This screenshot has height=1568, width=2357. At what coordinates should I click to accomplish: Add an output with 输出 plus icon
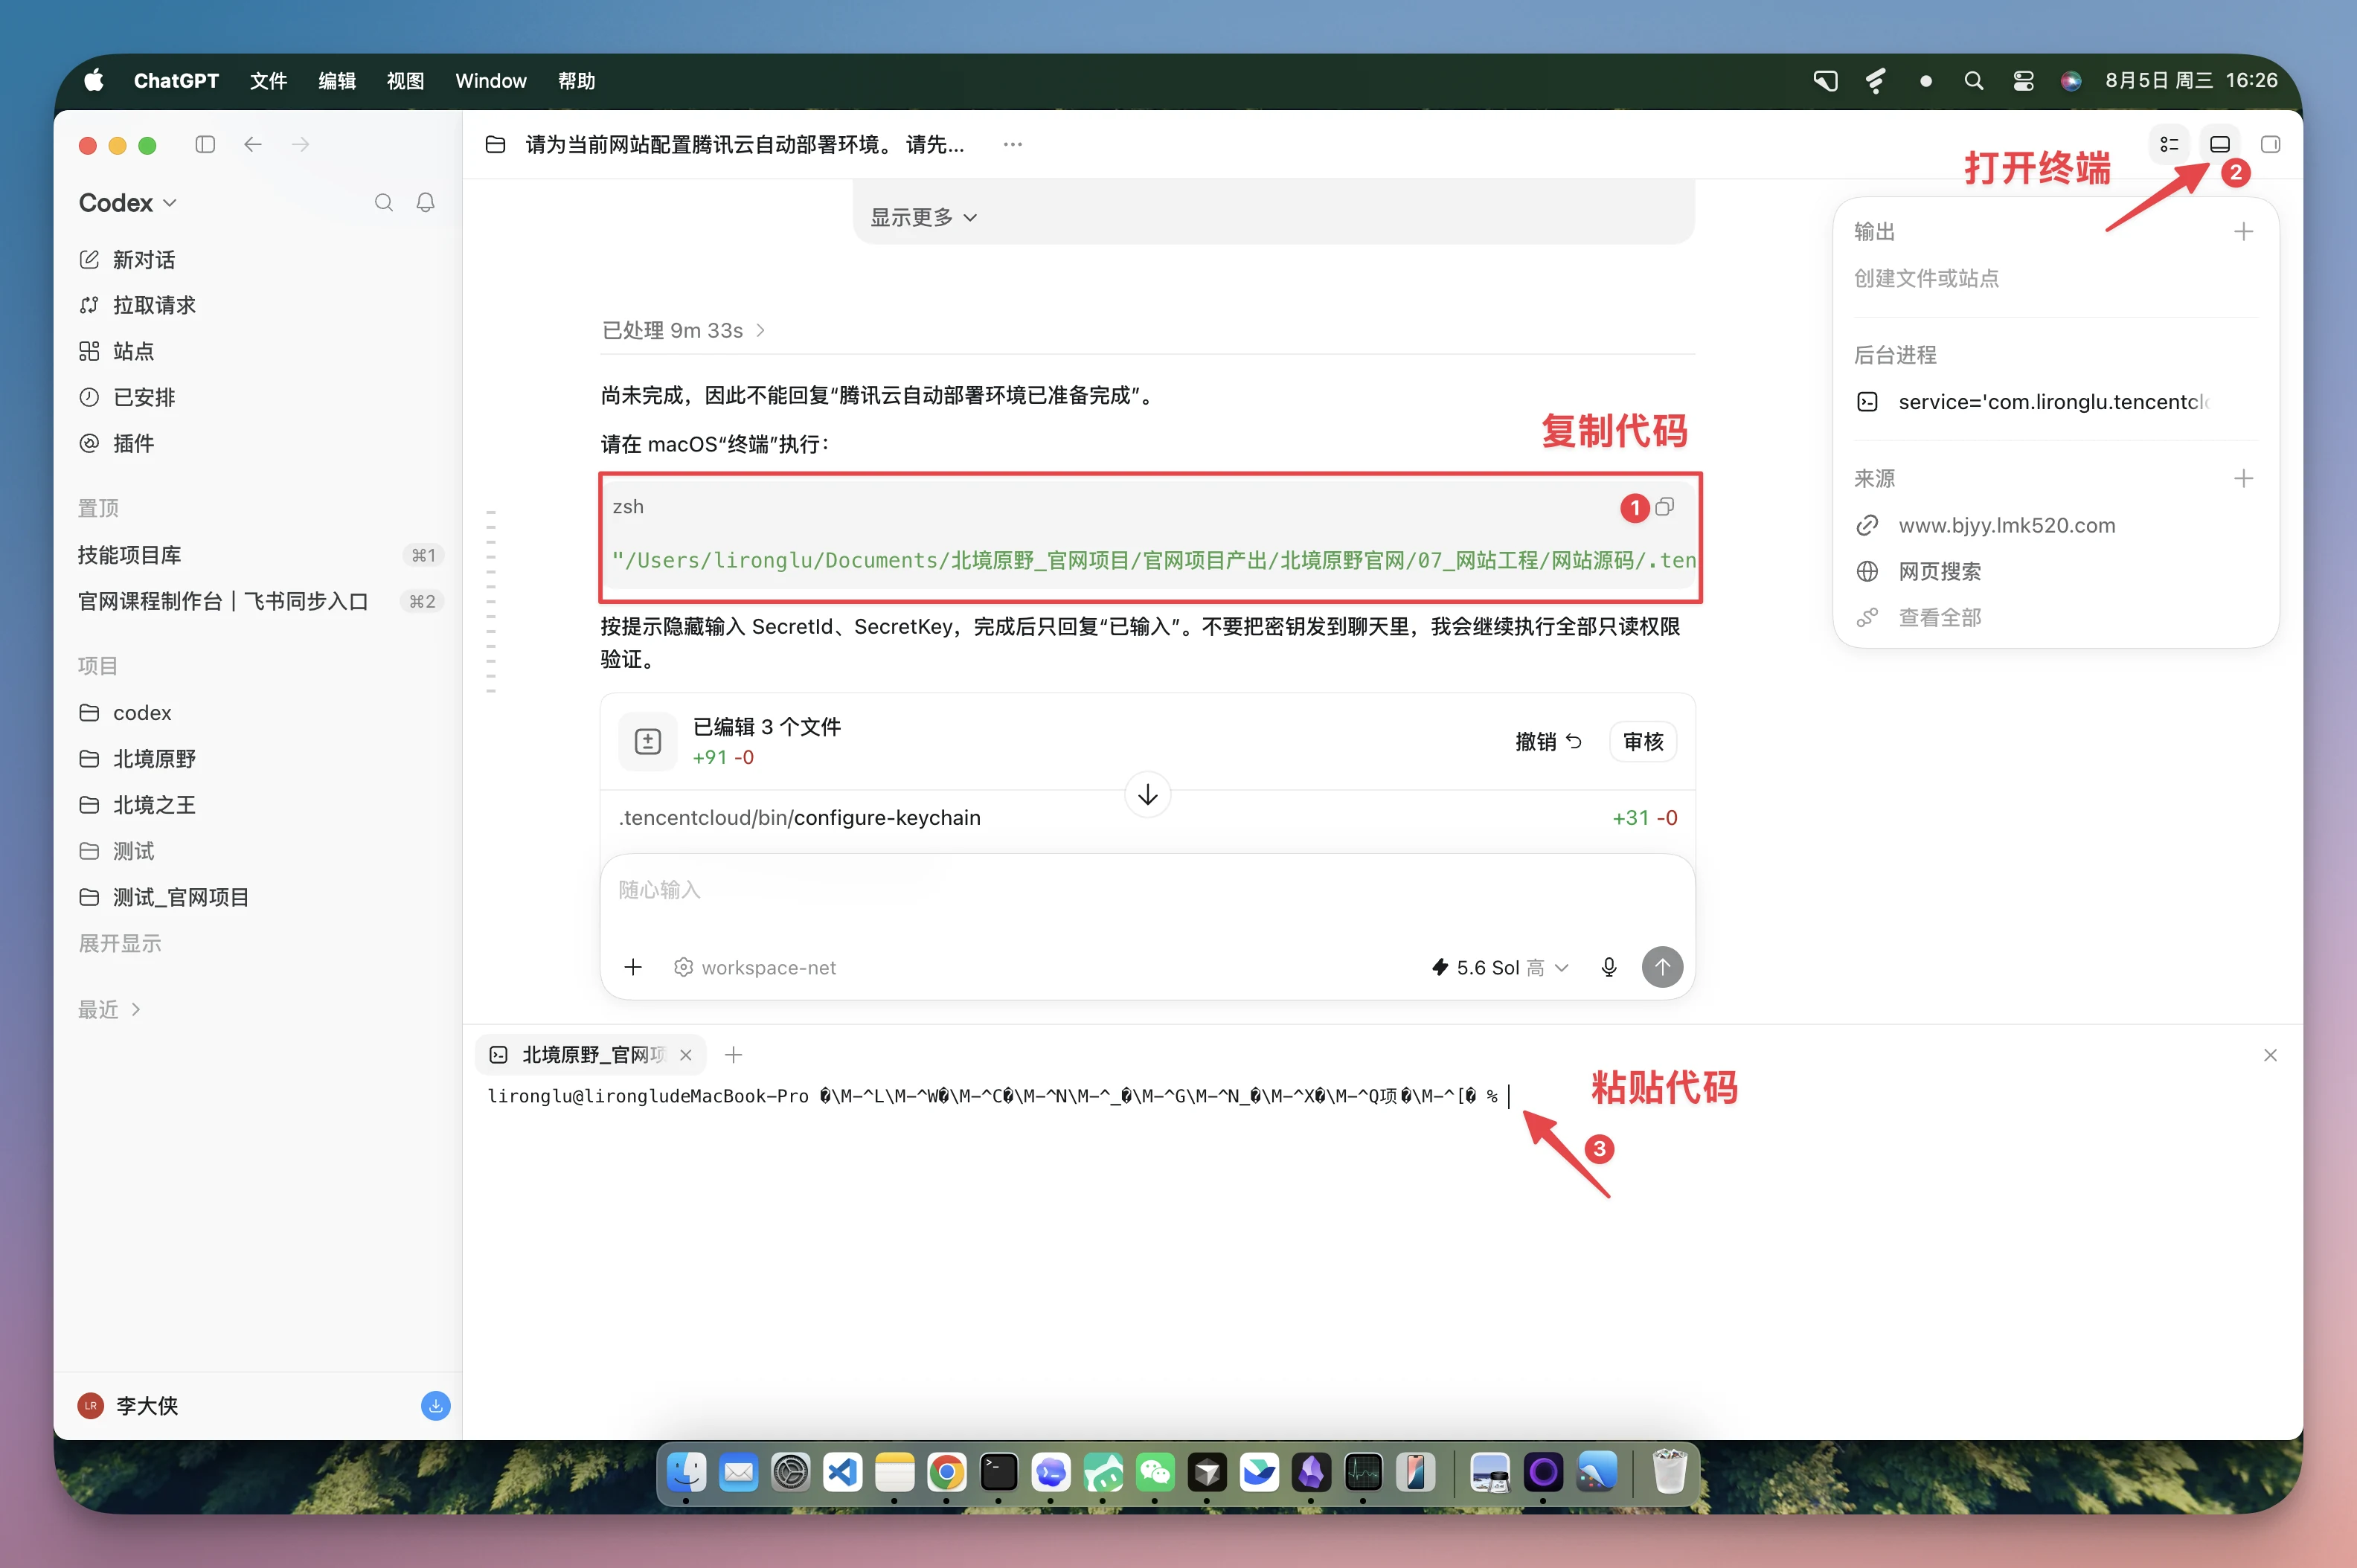2244,232
